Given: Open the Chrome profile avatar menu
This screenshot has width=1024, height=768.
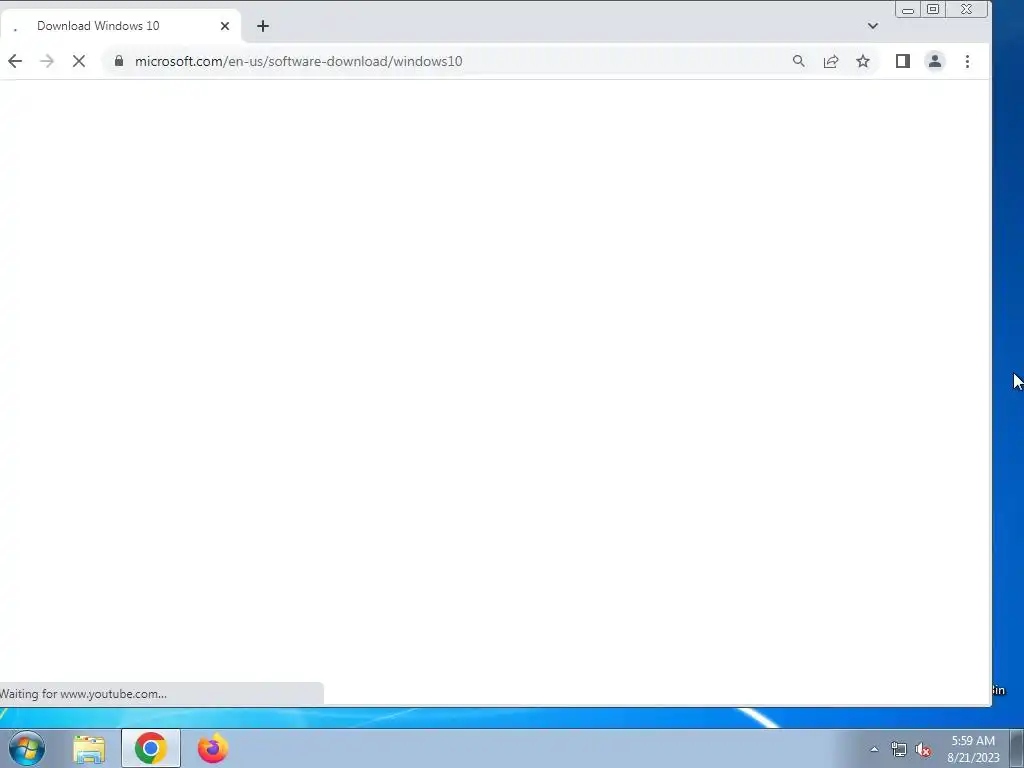Looking at the screenshot, I should (x=935, y=61).
